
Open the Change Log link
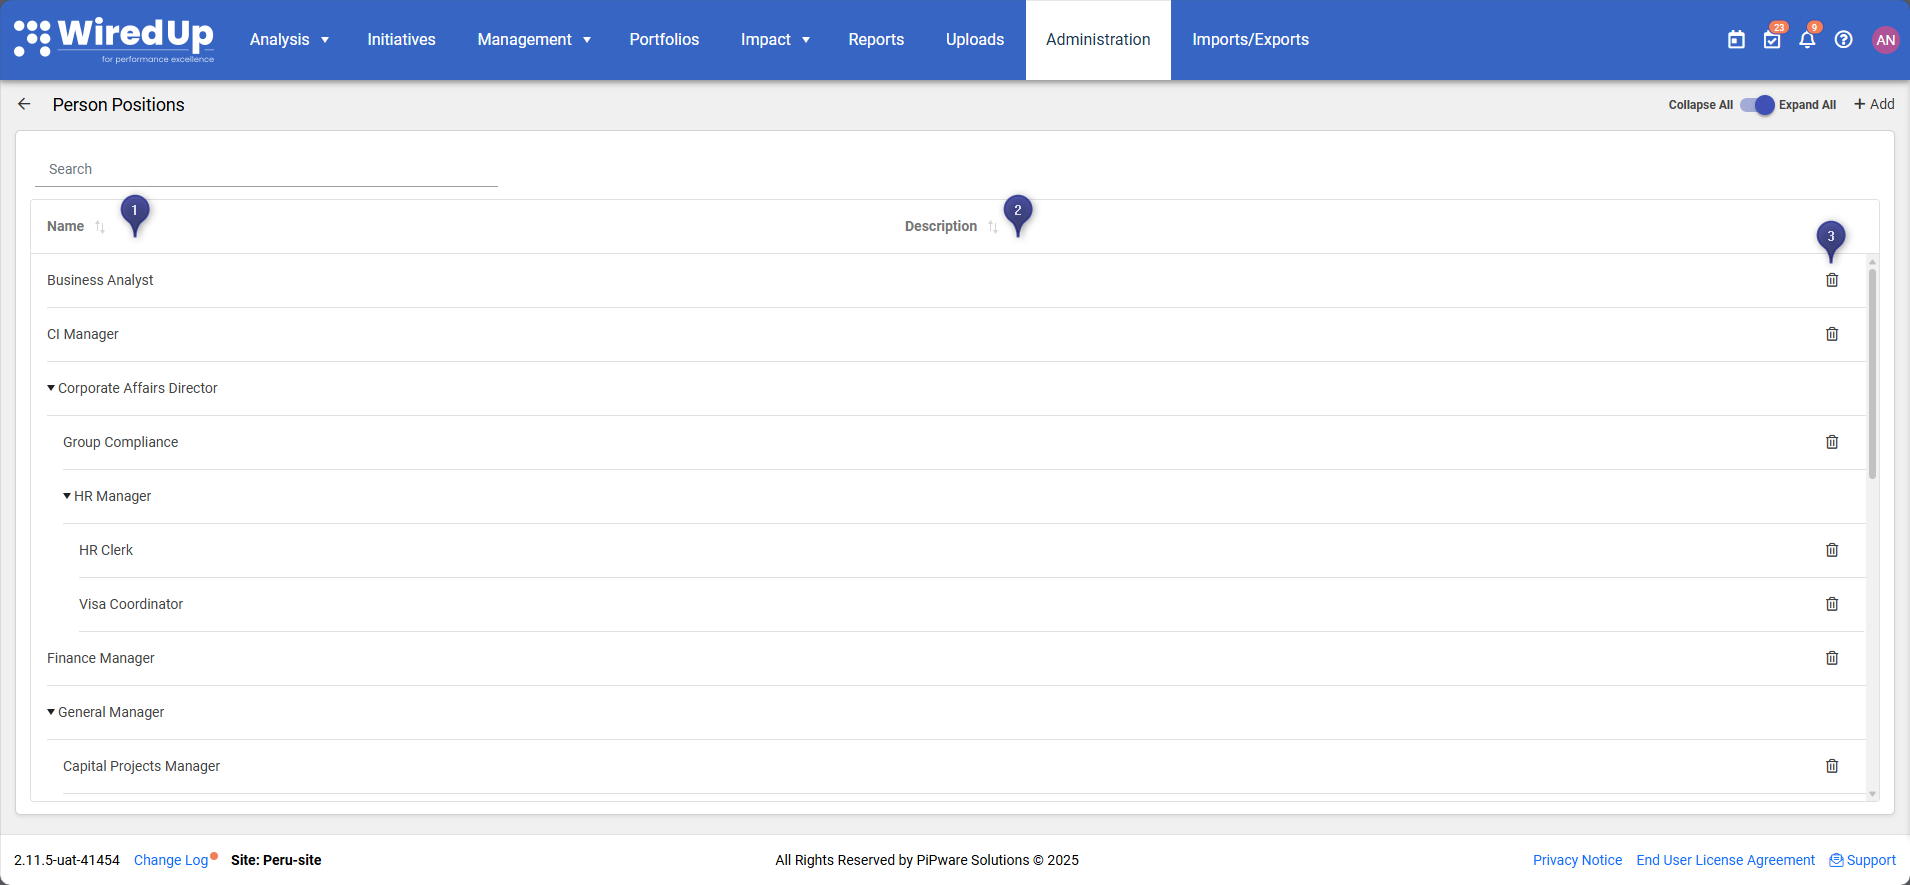coord(171,860)
